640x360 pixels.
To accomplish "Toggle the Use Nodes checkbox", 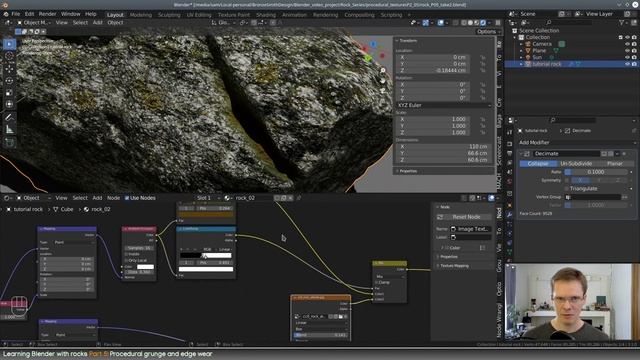I will (x=127, y=198).
